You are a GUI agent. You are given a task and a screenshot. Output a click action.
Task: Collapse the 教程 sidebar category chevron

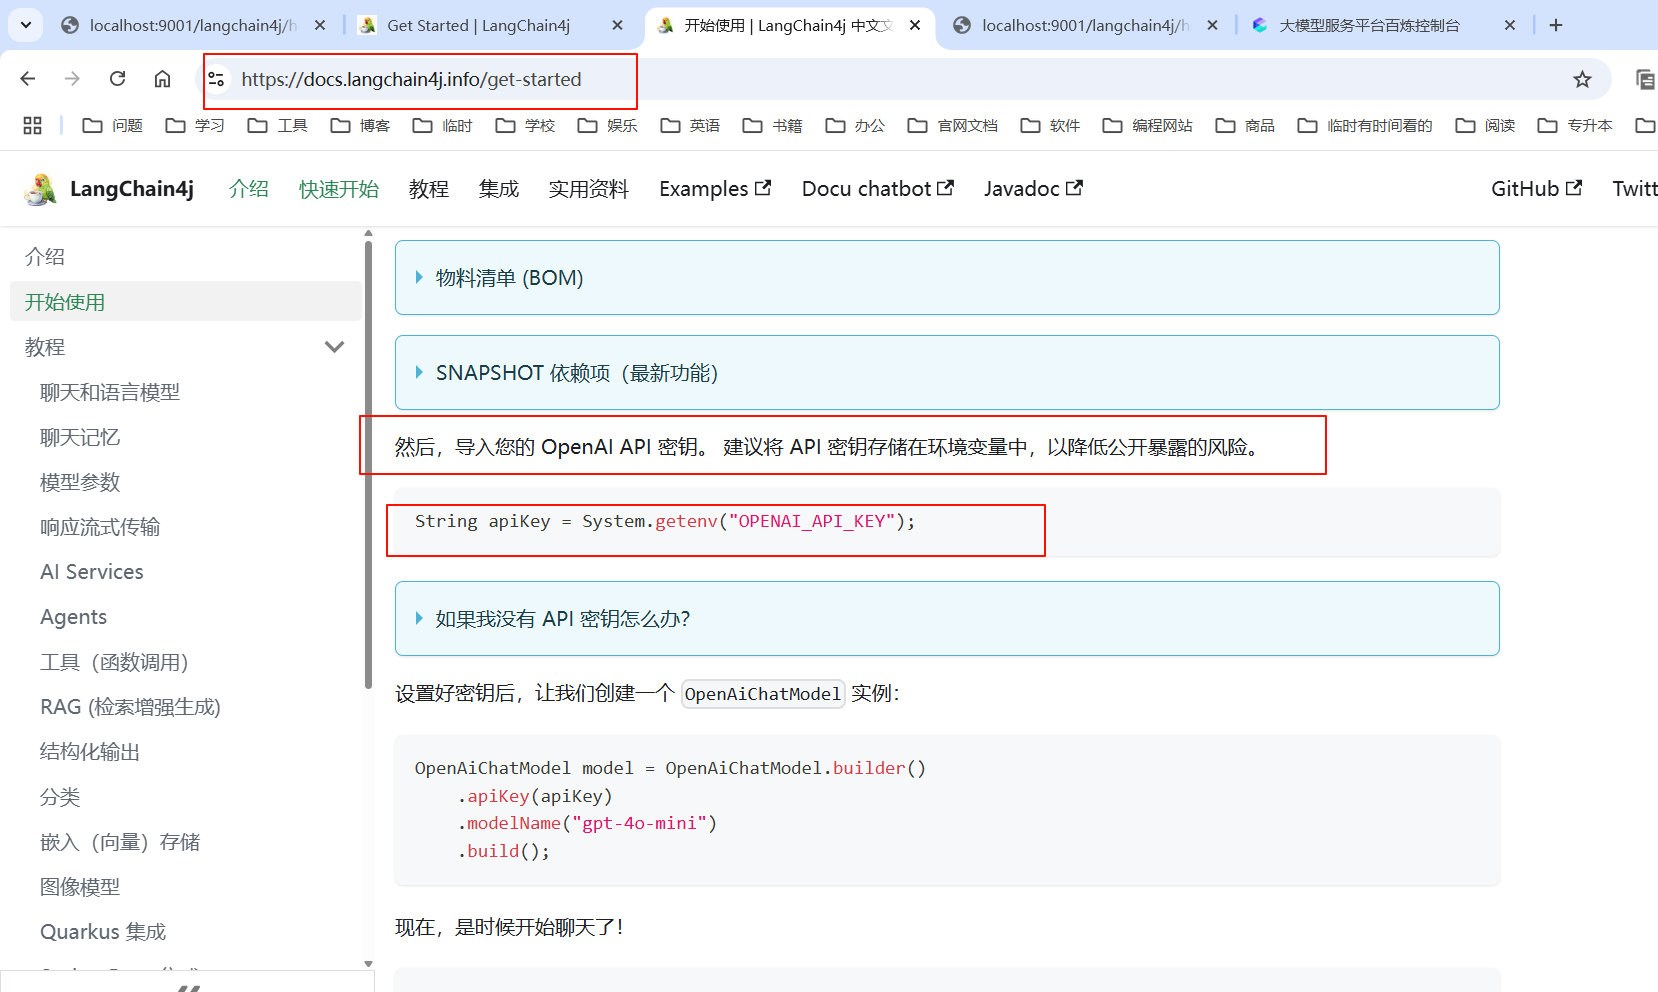(x=335, y=347)
